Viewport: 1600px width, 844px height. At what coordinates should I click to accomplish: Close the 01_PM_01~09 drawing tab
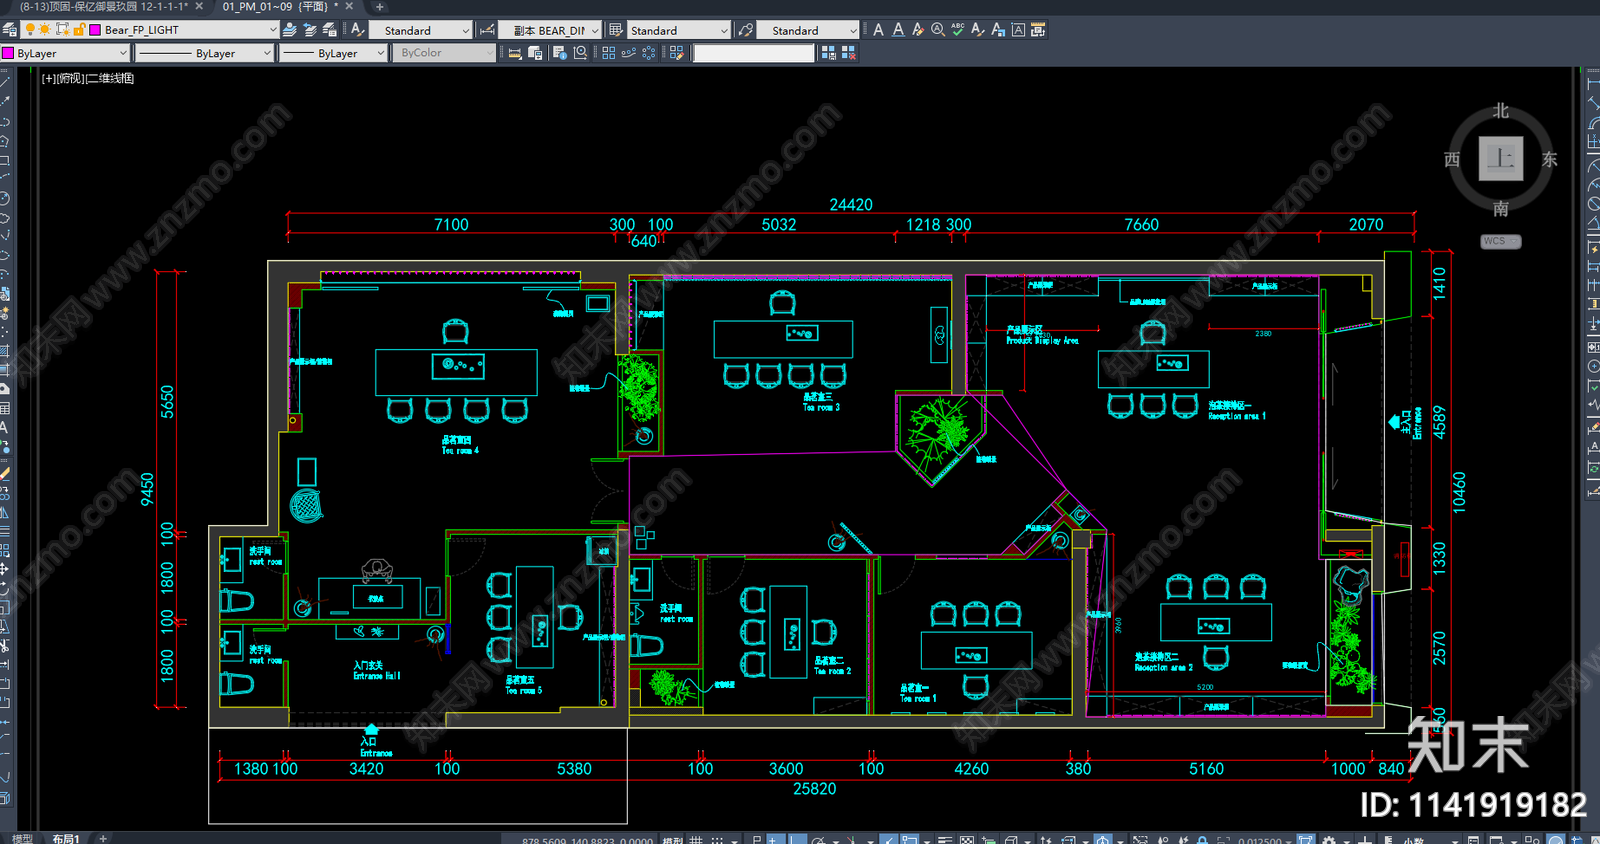click(x=349, y=7)
